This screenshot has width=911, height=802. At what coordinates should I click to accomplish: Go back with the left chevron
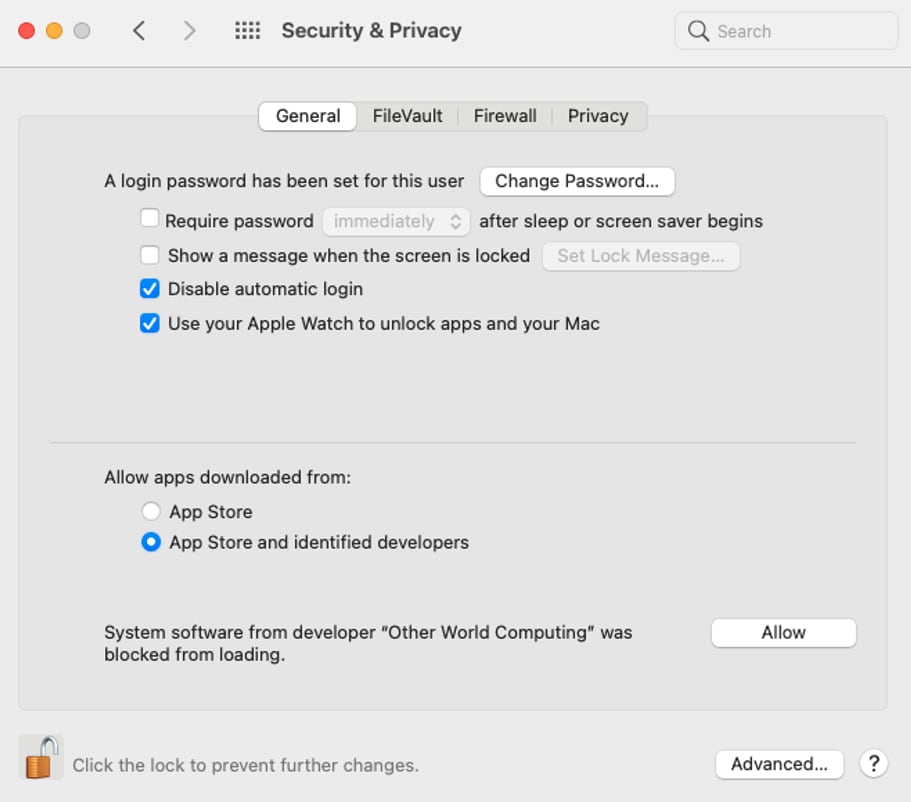point(139,31)
